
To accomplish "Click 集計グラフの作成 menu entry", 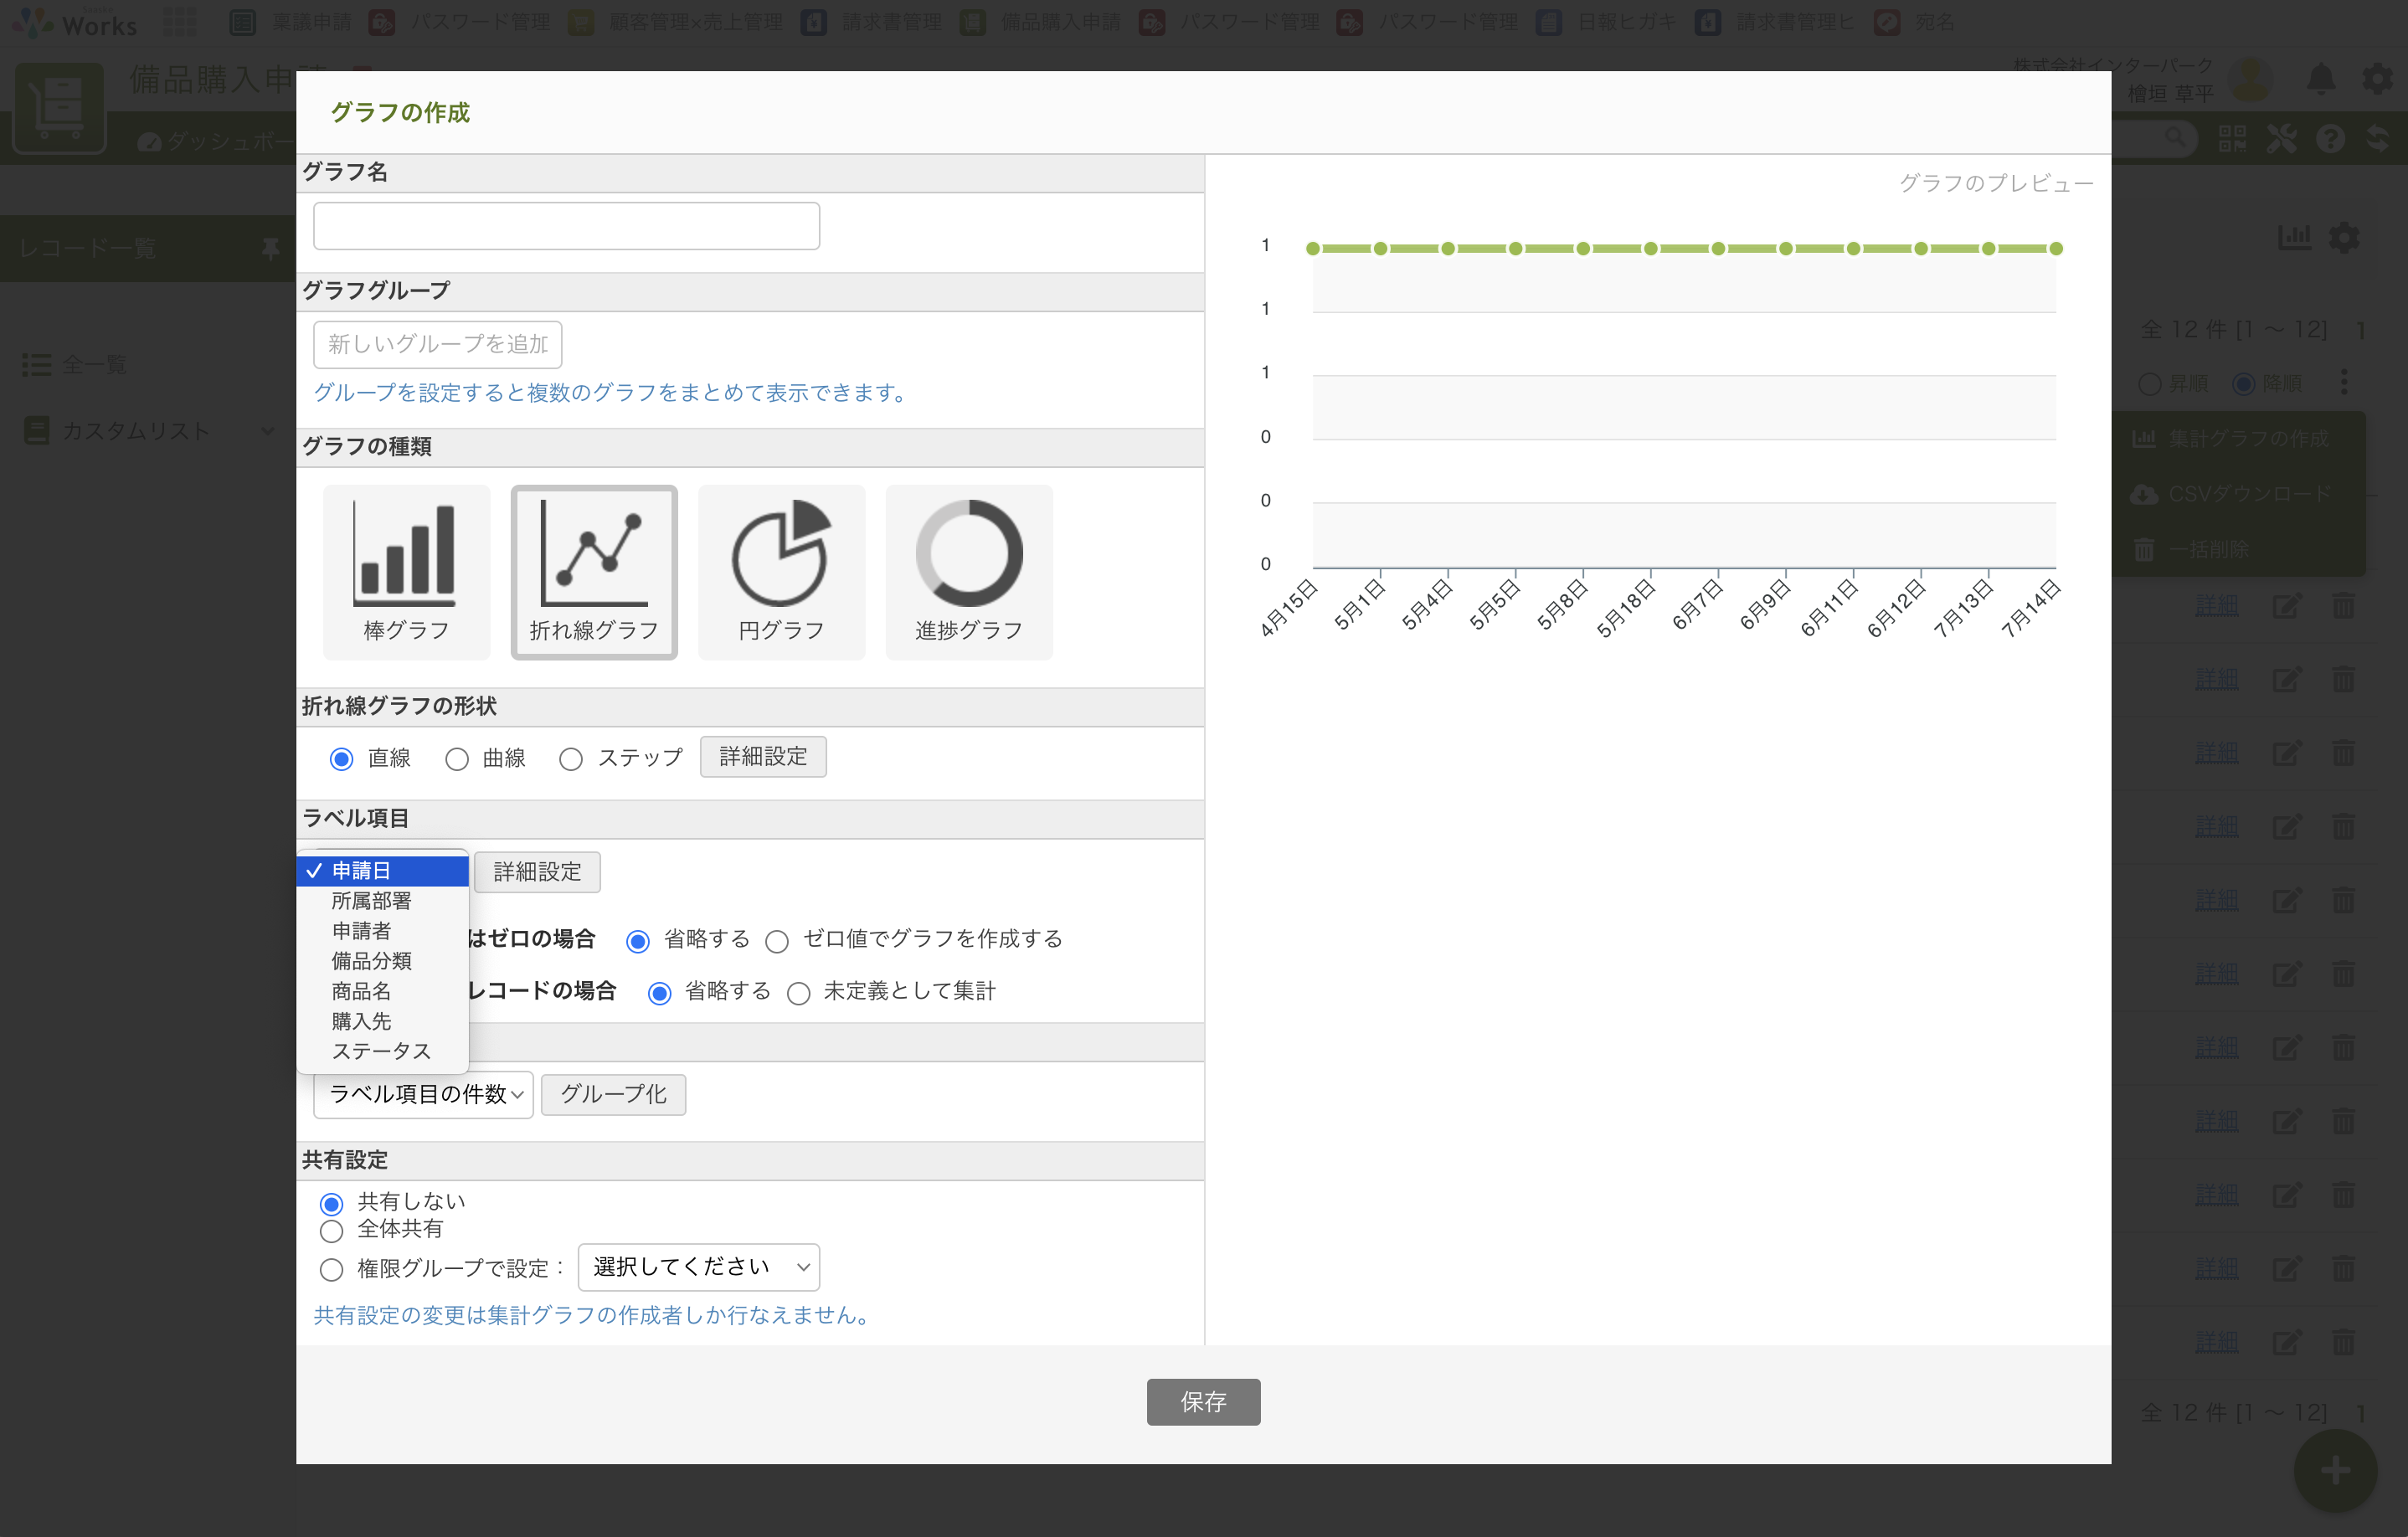I will click(2239, 439).
